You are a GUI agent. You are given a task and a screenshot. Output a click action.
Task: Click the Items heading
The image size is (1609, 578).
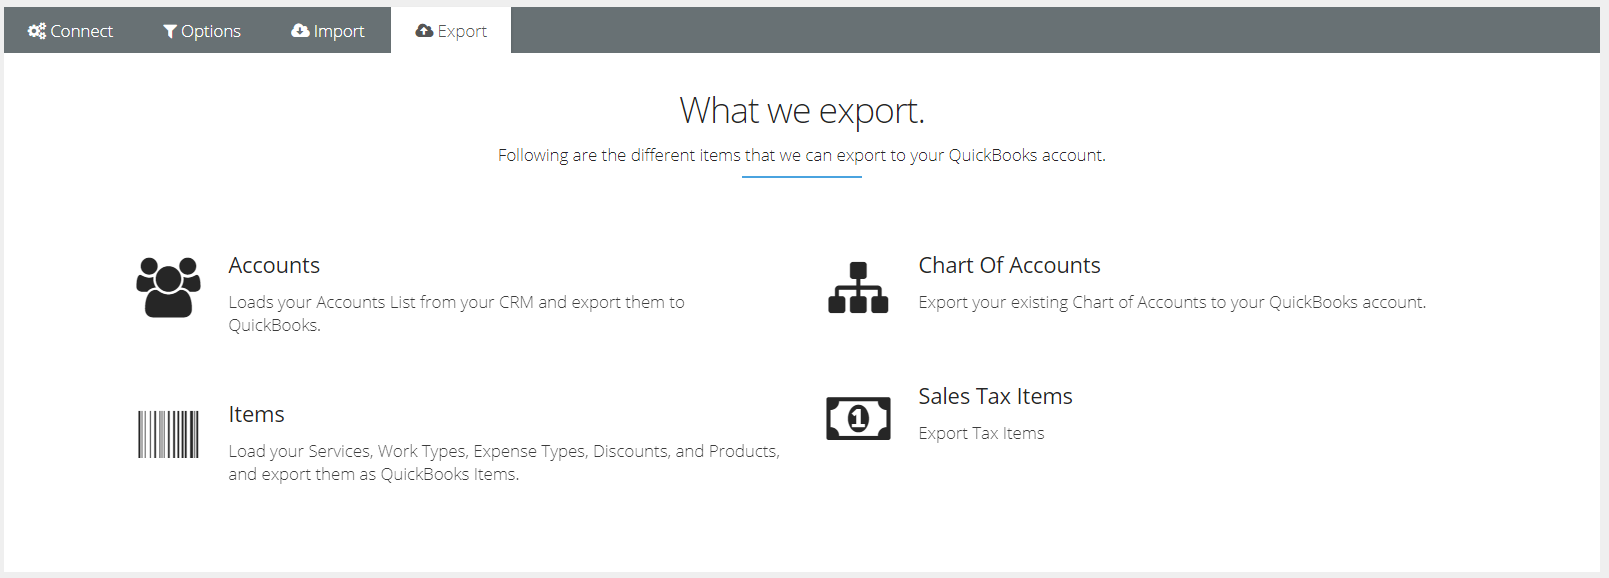click(256, 414)
